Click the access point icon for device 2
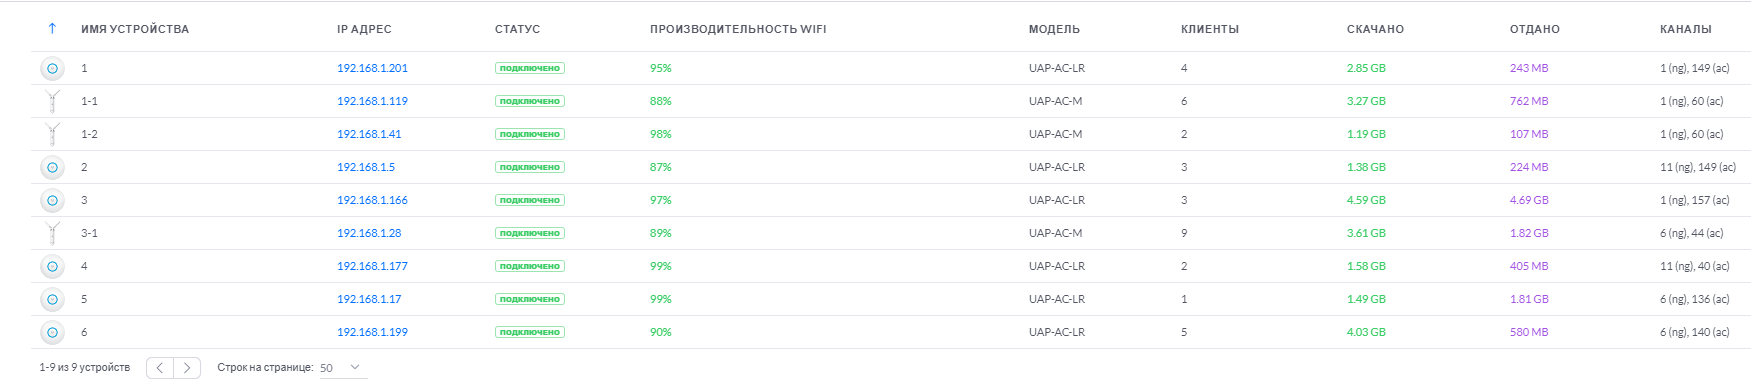 pyautogui.click(x=53, y=167)
